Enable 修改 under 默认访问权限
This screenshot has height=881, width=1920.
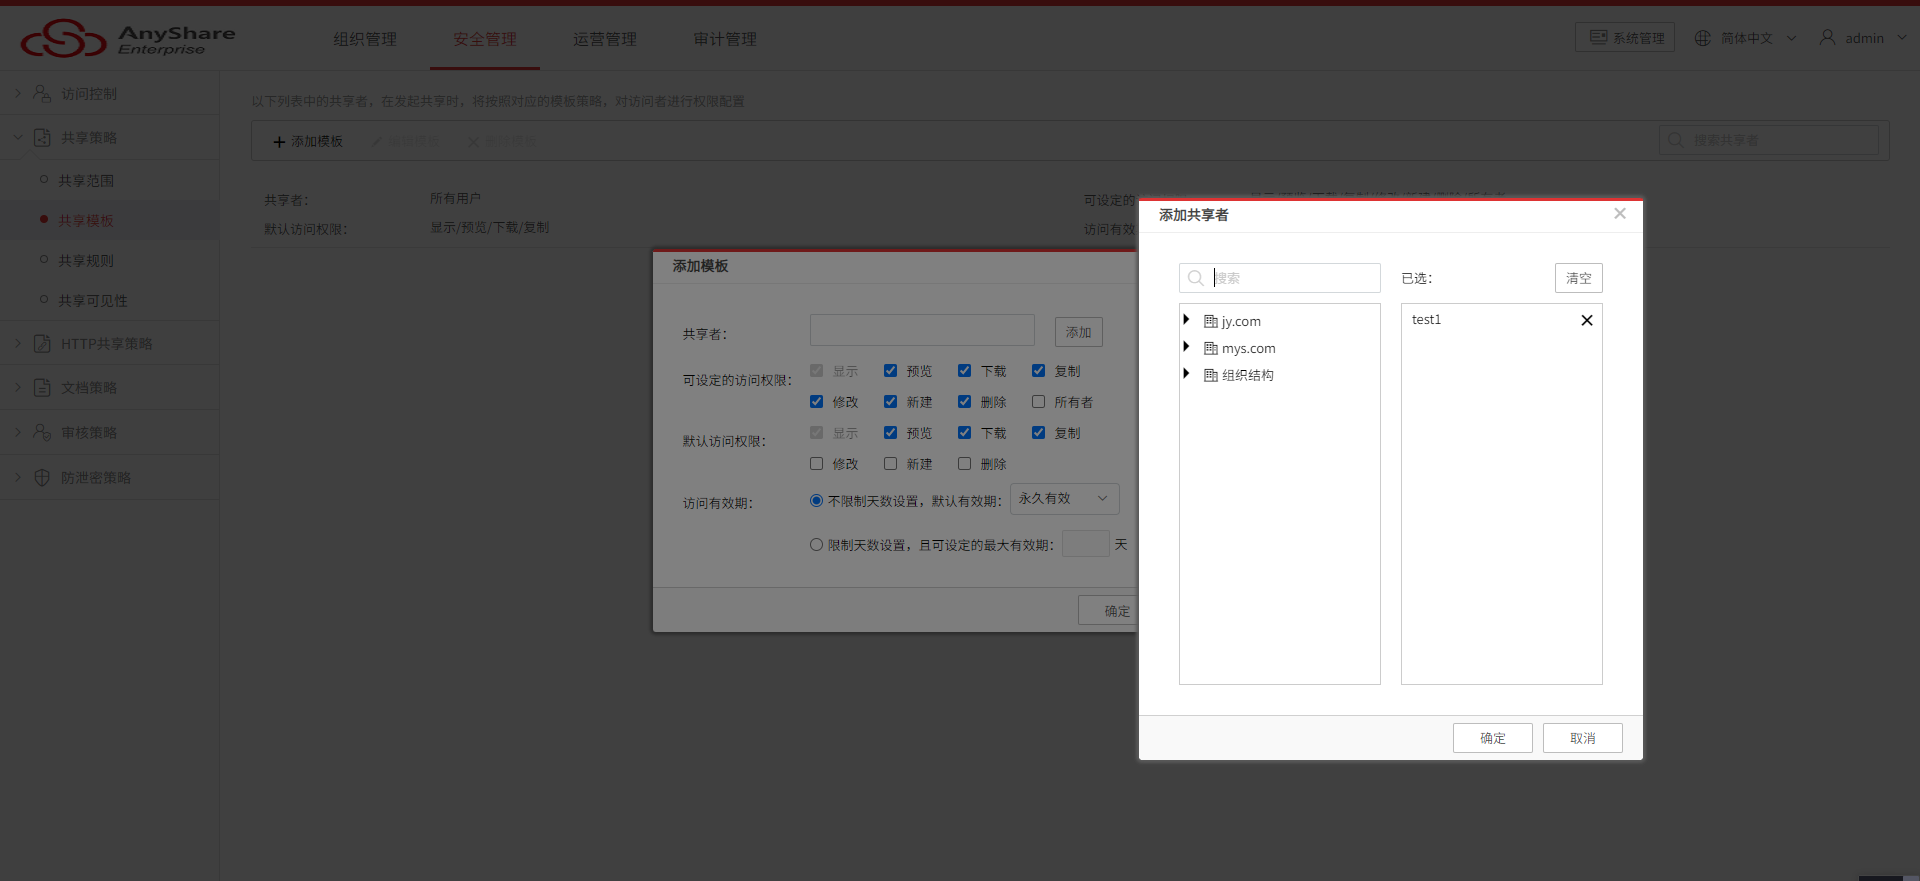click(x=816, y=464)
